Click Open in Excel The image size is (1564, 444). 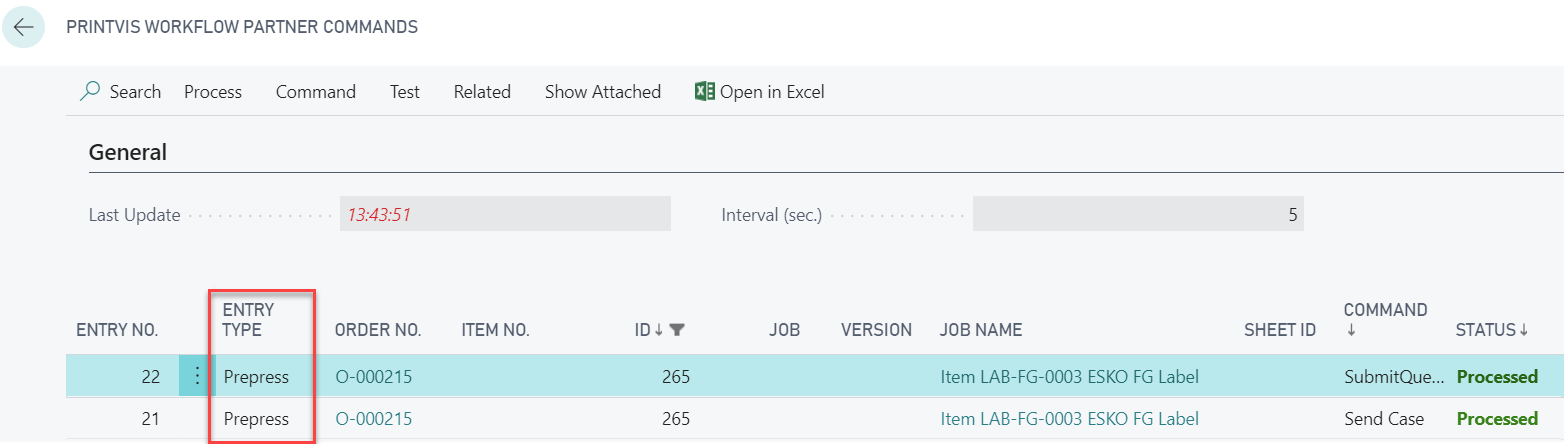[x=771, y=92]
